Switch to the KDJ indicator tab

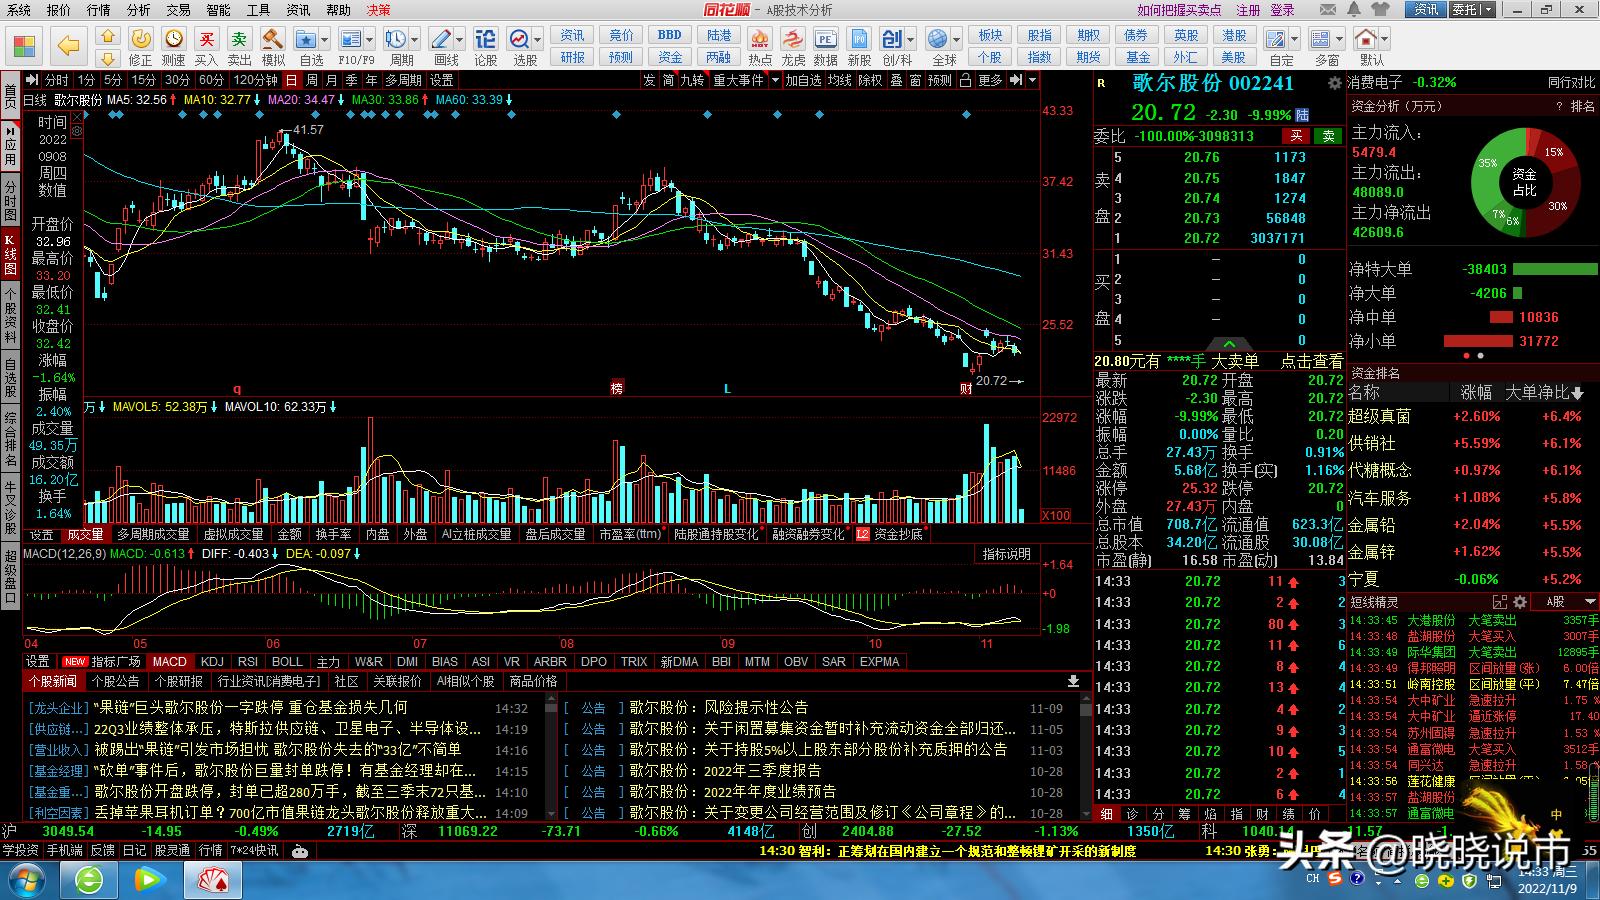(212, 661)
